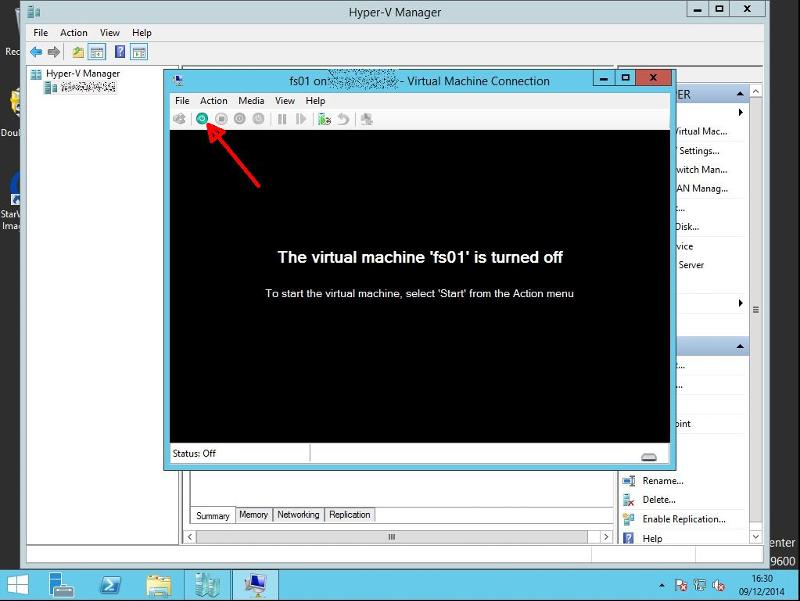Click the Delete icon with red X

(629, 500)
